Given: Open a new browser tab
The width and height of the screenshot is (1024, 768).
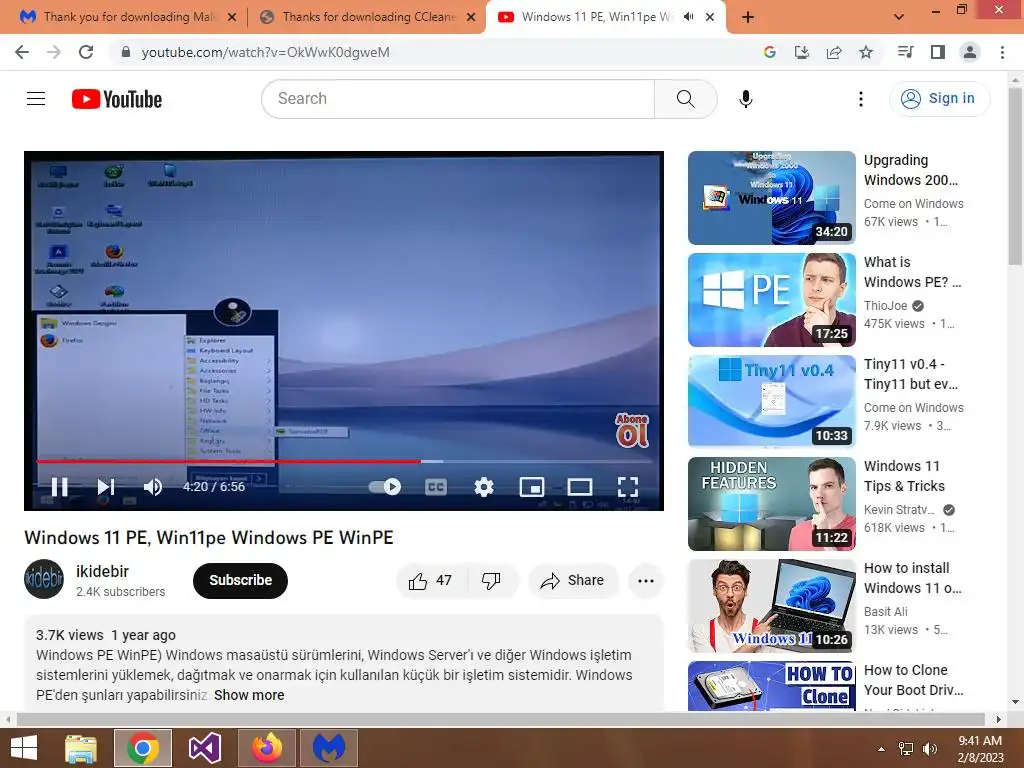Looking at the screenshot, I should tap(748, 17).
